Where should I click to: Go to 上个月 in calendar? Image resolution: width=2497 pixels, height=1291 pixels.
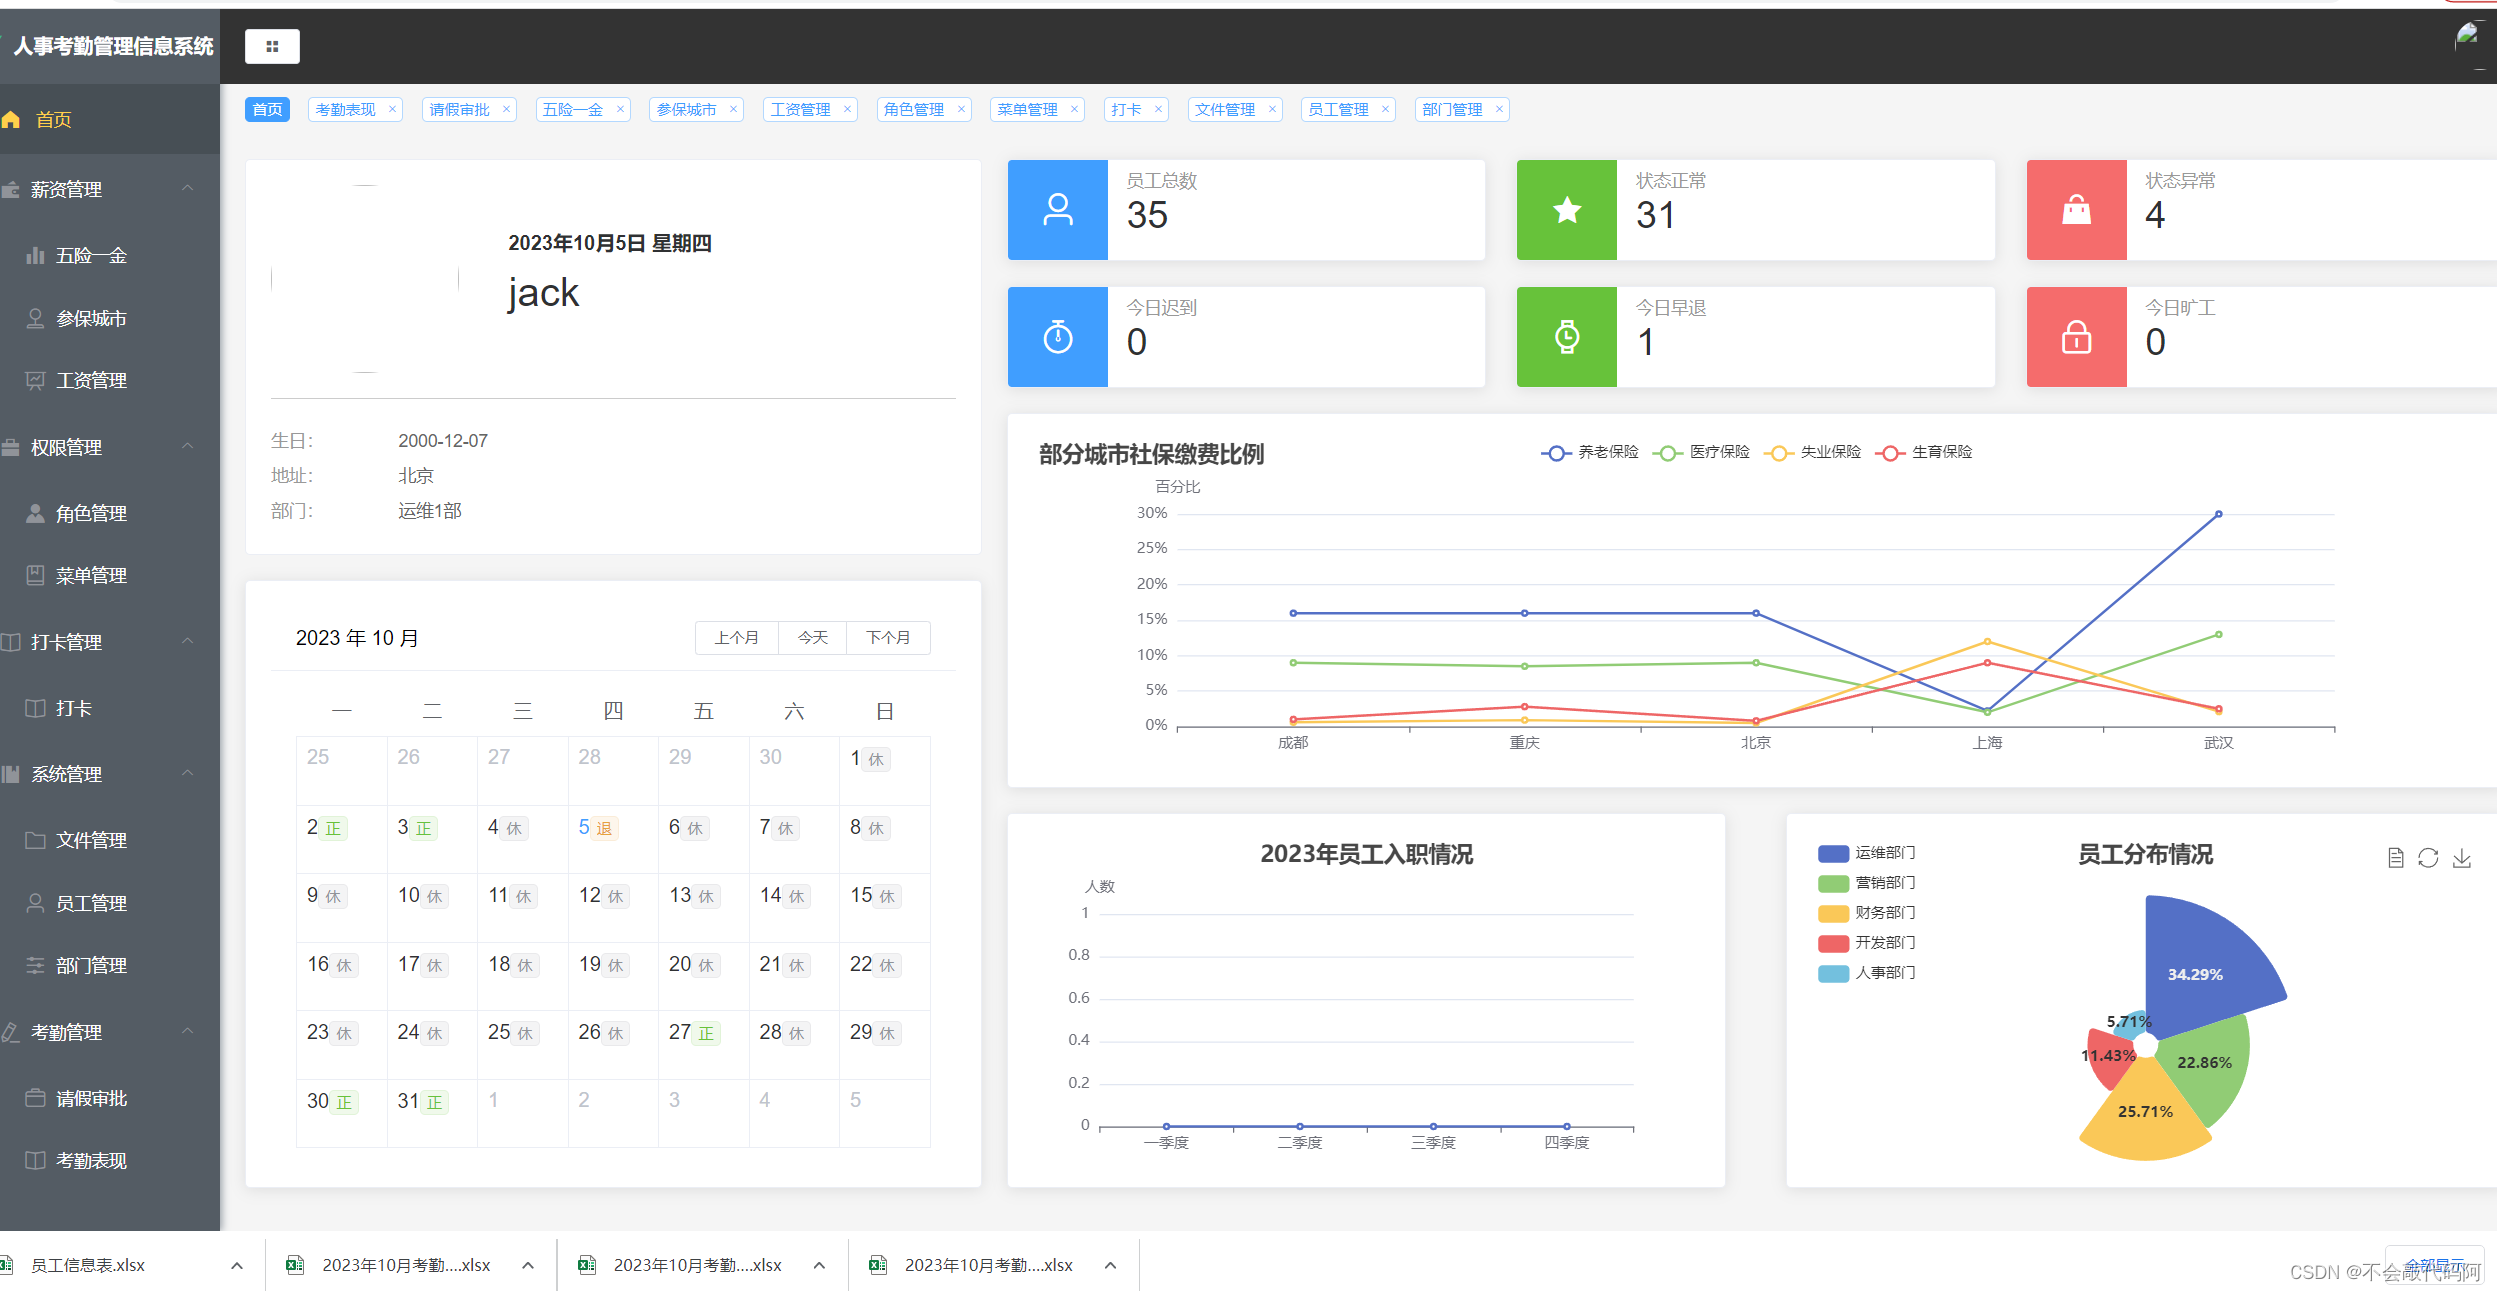(737, 638)
